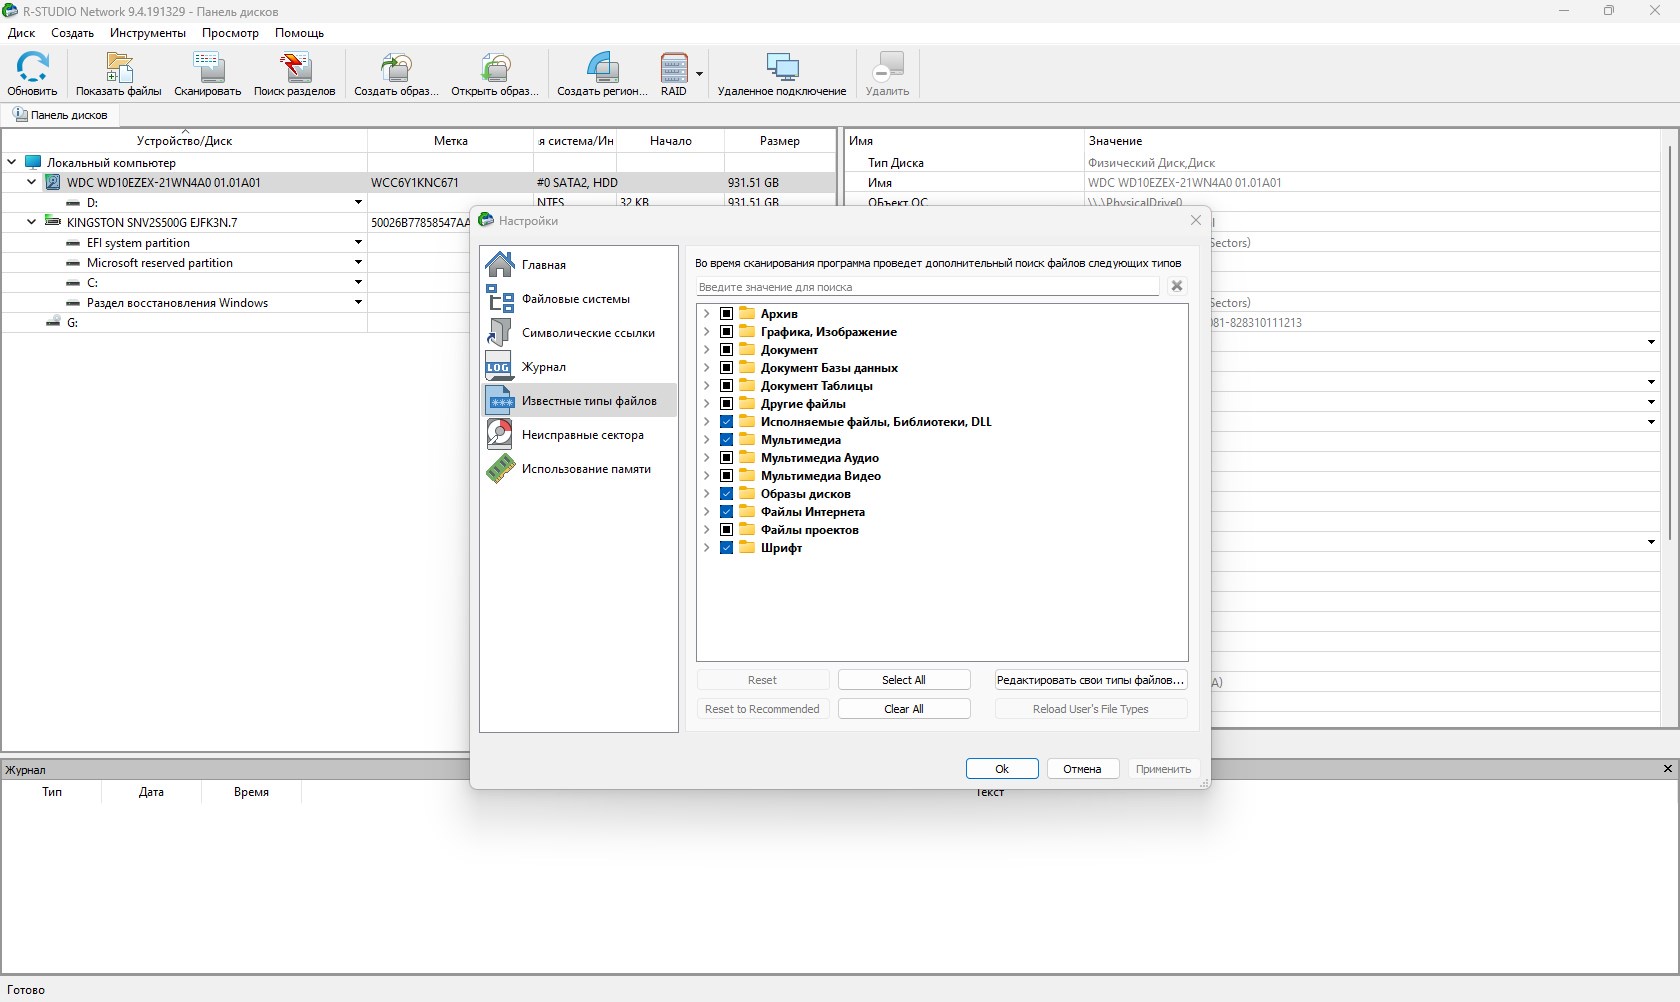Click the Select All button
The height and width of the screenshot is (1002, 1680).
(x=904, y=680)
